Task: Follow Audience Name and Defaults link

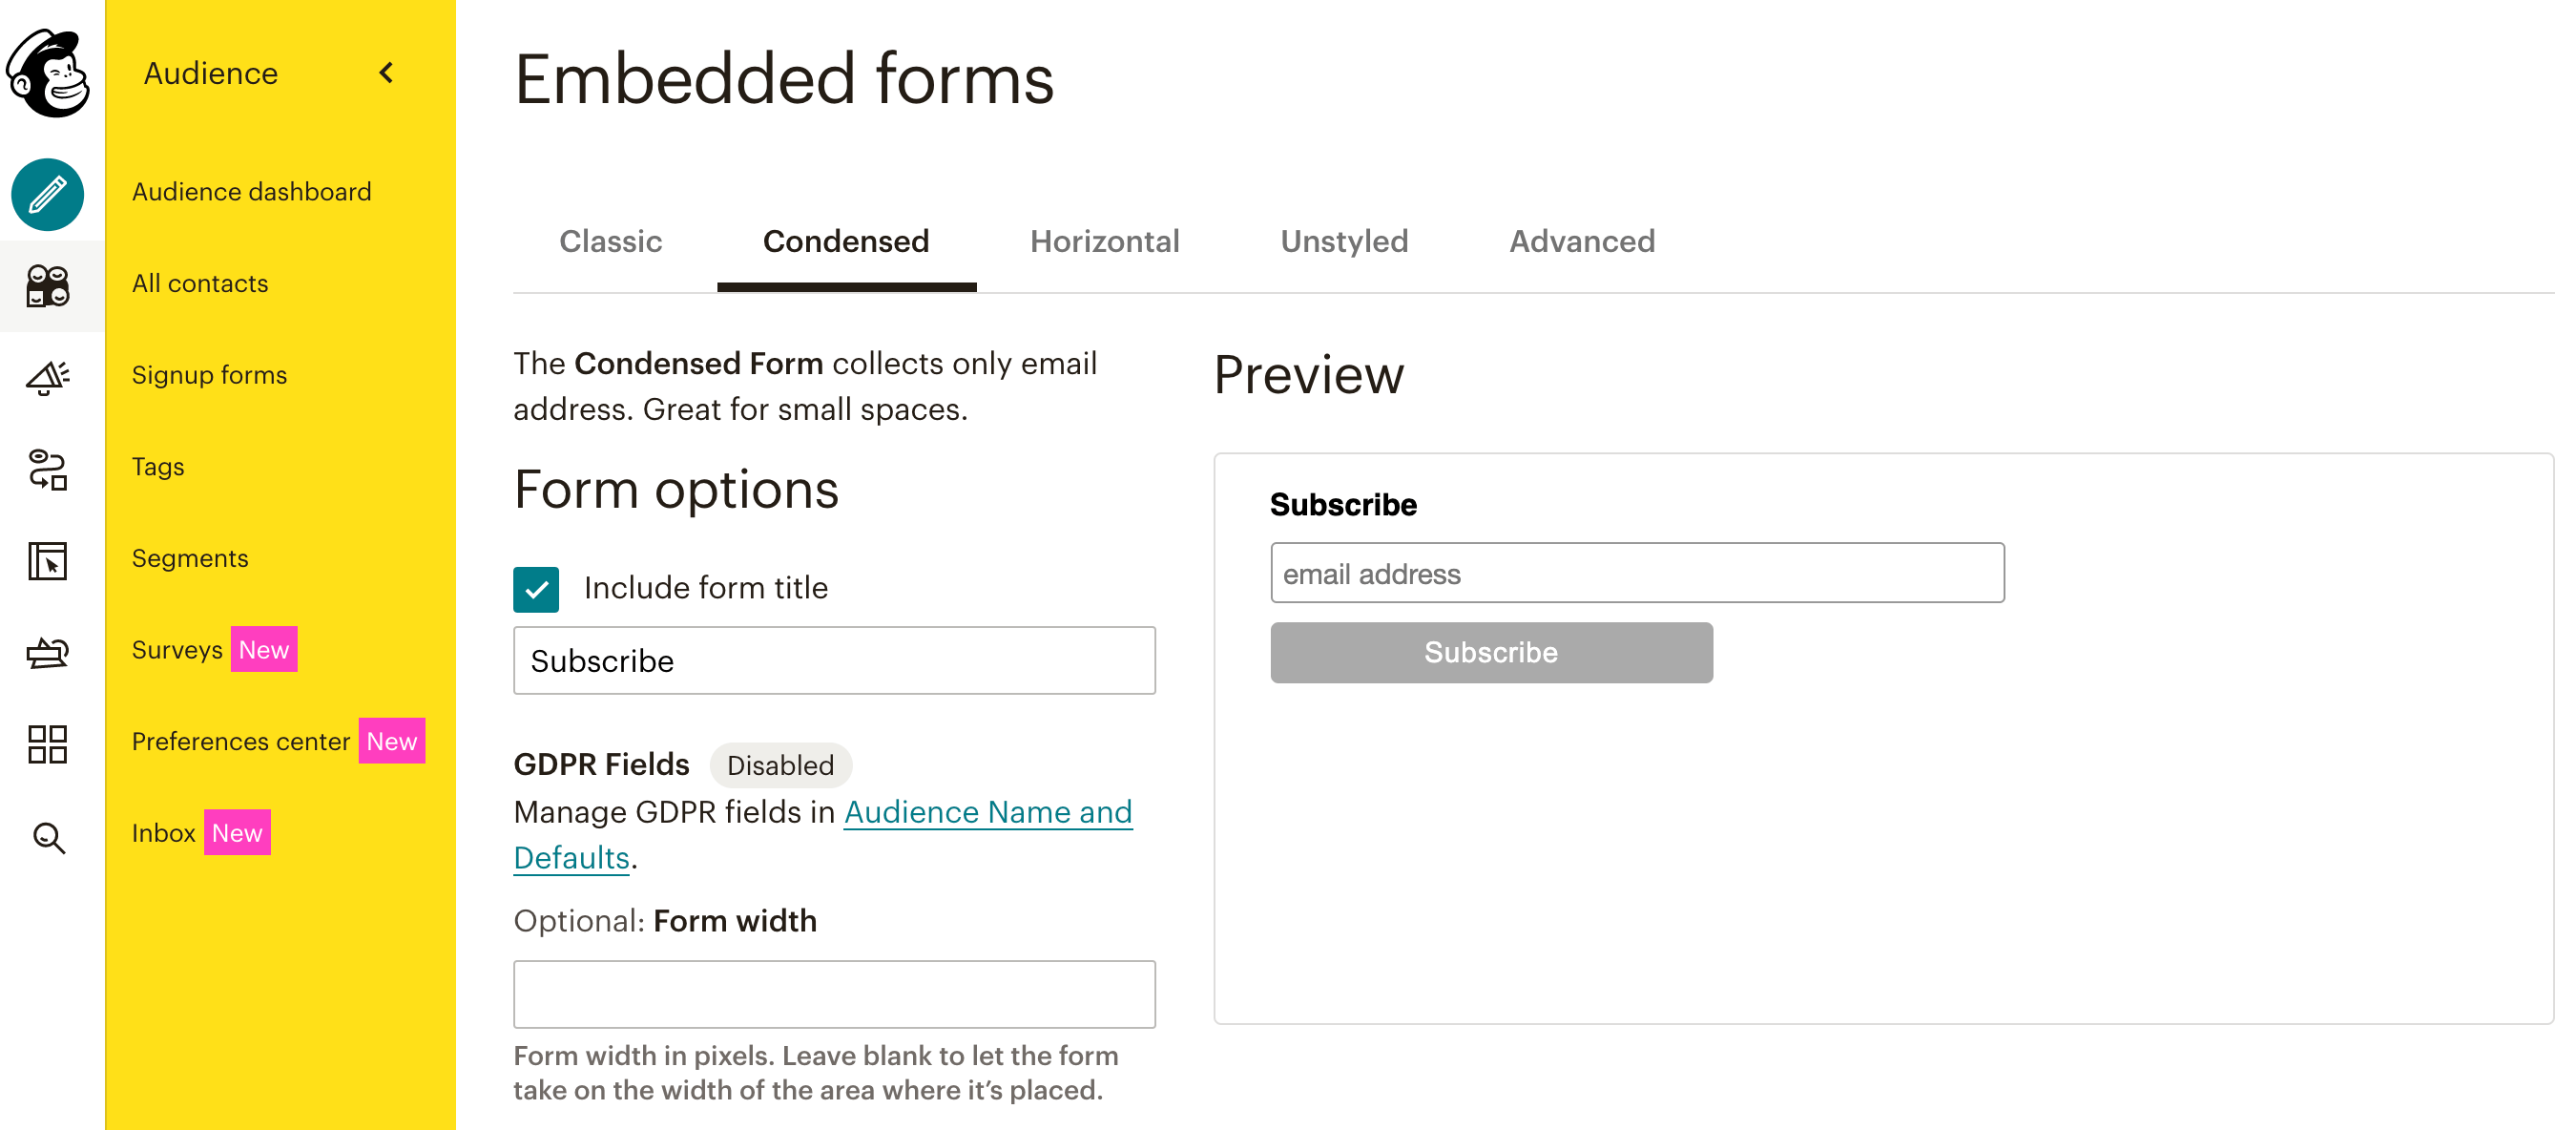Action: [x=987, y=812]
